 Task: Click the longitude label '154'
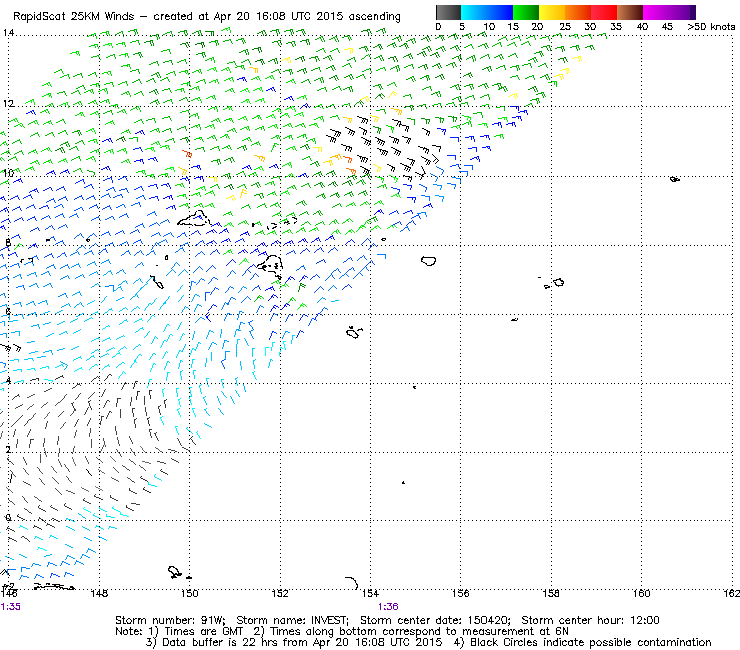[x=370, y=593]
